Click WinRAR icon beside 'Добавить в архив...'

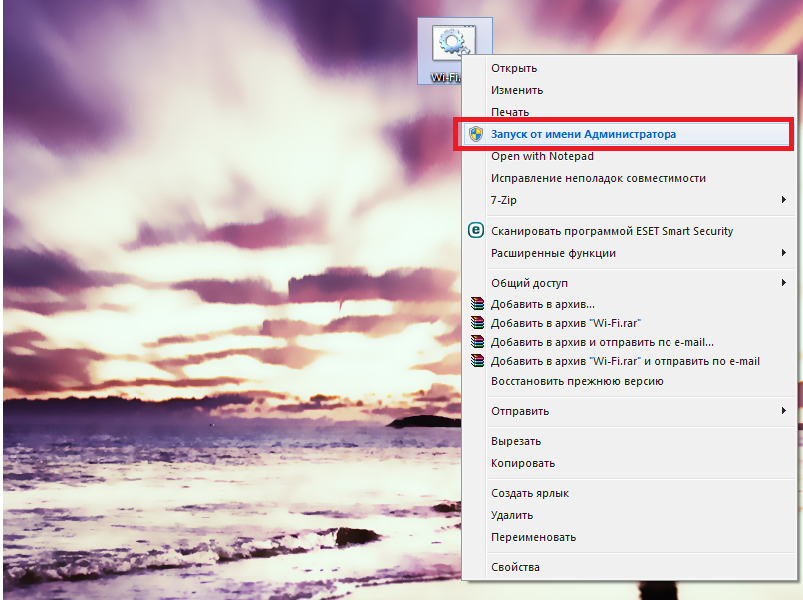(477, 304)
